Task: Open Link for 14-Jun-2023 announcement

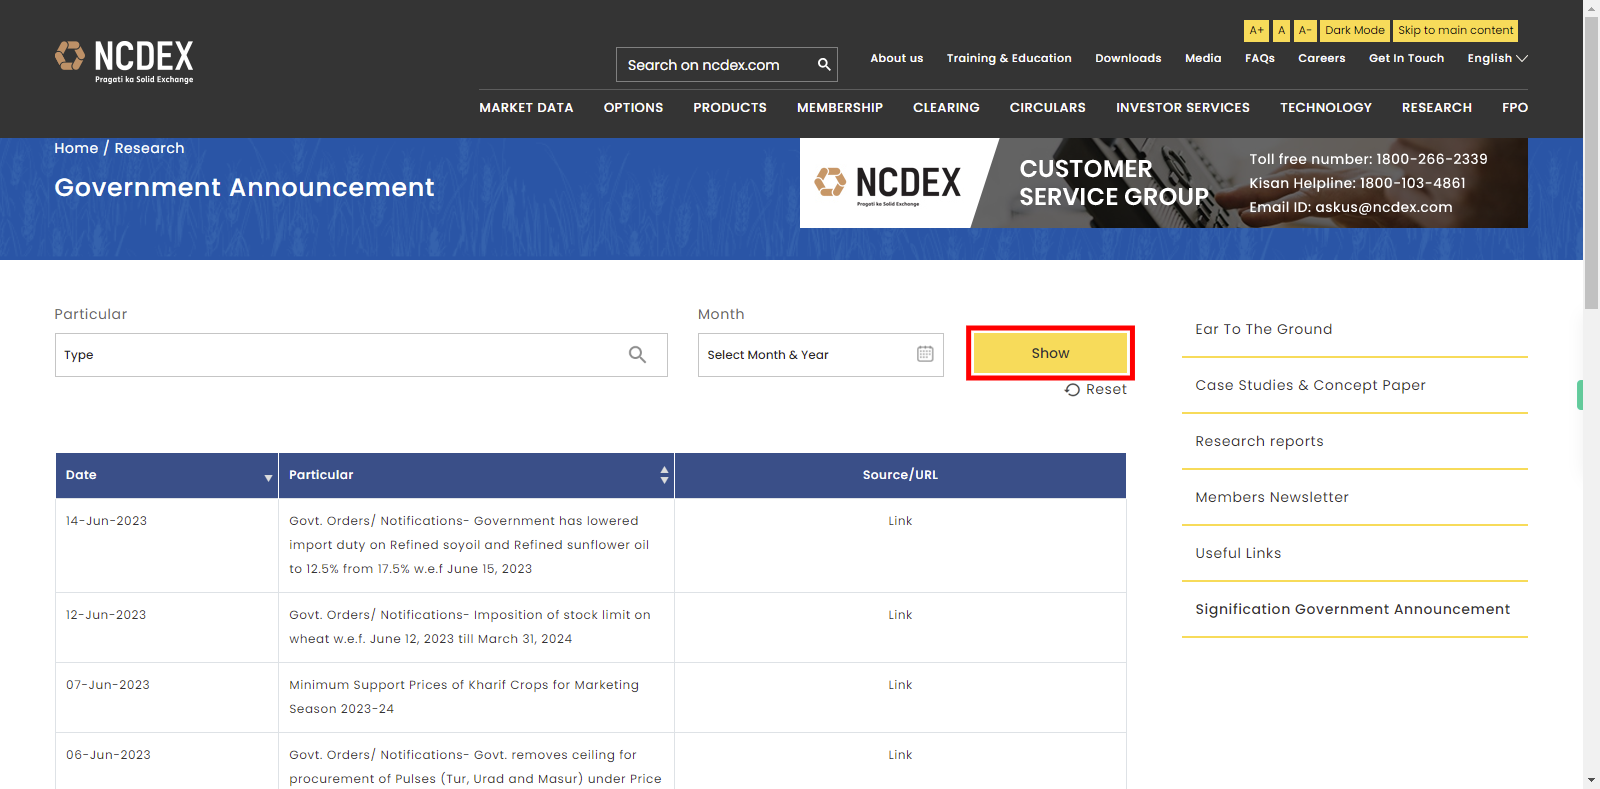Action: [x=900, y=521]
